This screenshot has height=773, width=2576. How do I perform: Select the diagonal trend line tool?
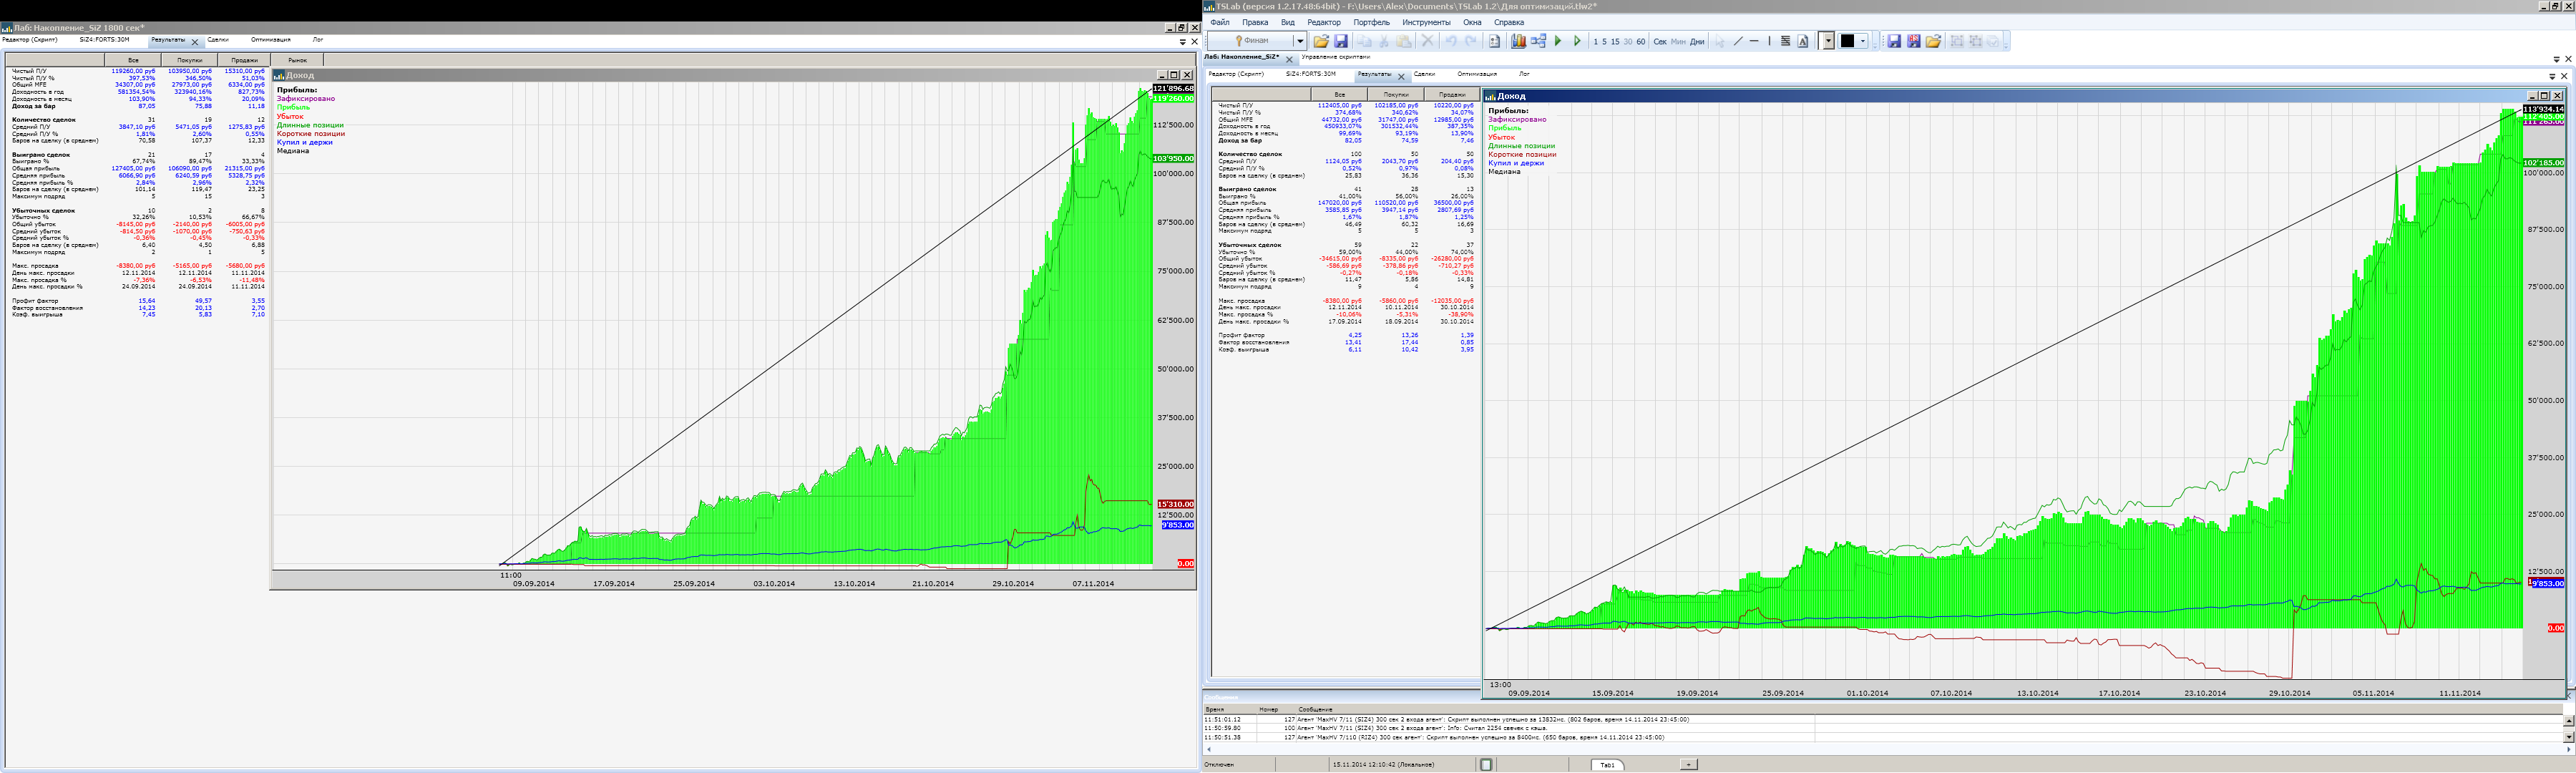[x=1738, y=41]
